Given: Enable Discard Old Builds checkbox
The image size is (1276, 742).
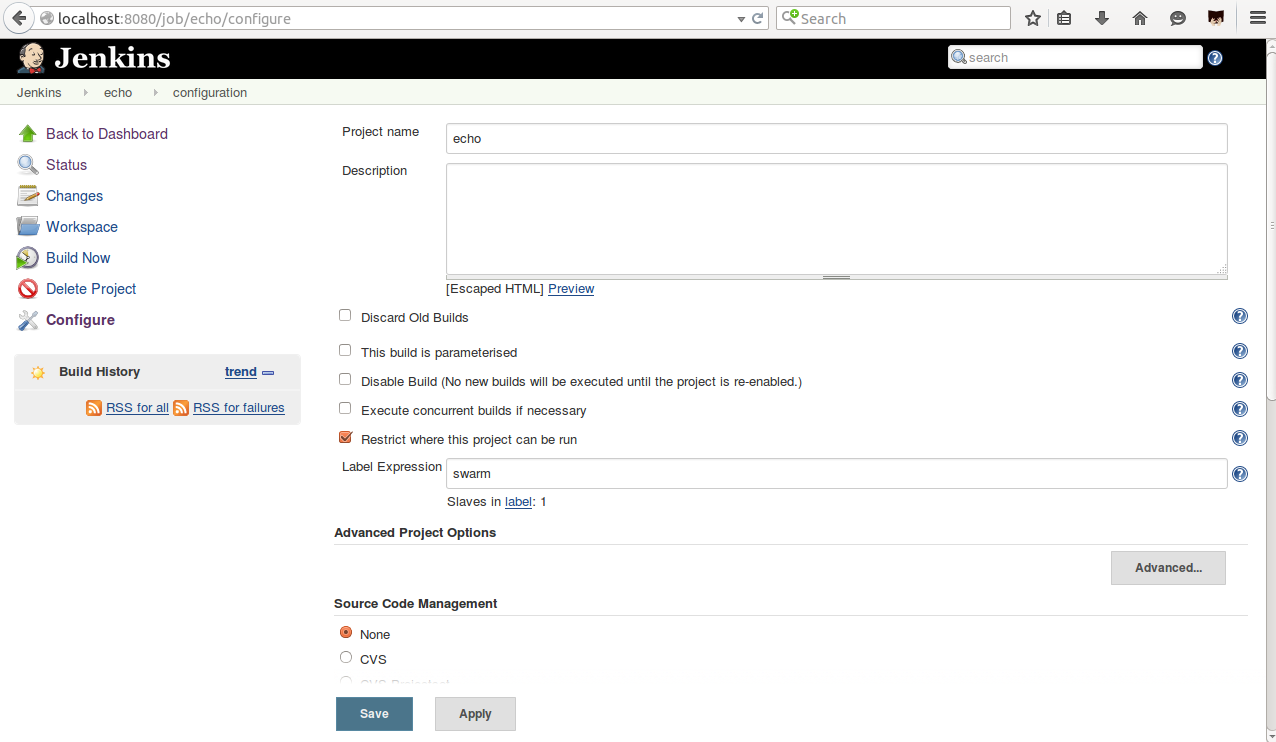Looking at the screenshot, I should click(x=345, y=316).
